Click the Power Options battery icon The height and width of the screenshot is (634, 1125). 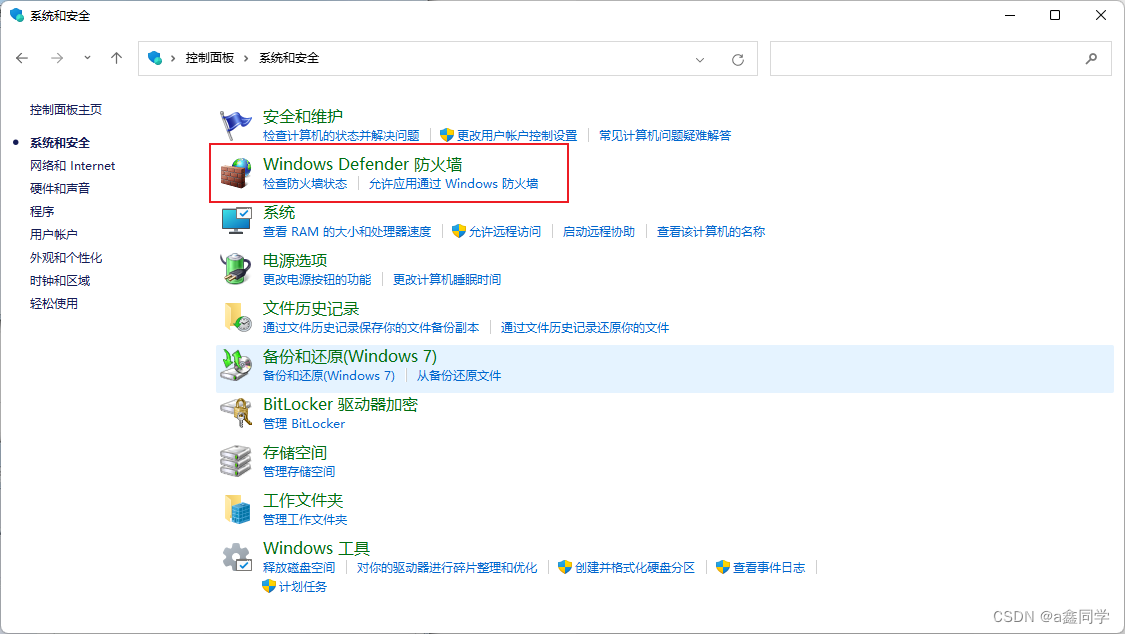point(235,268)
